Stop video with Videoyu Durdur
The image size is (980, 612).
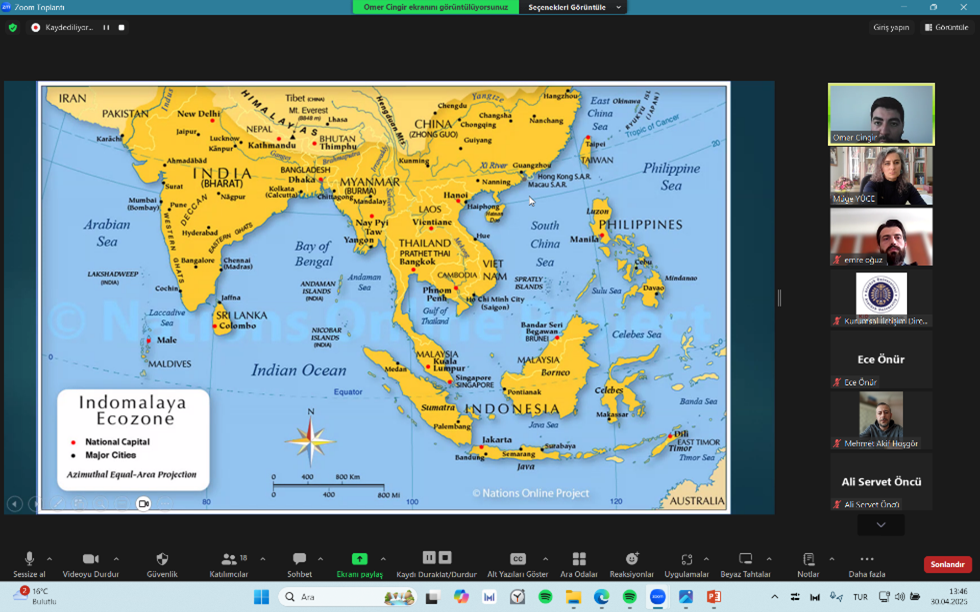point(91,564)
